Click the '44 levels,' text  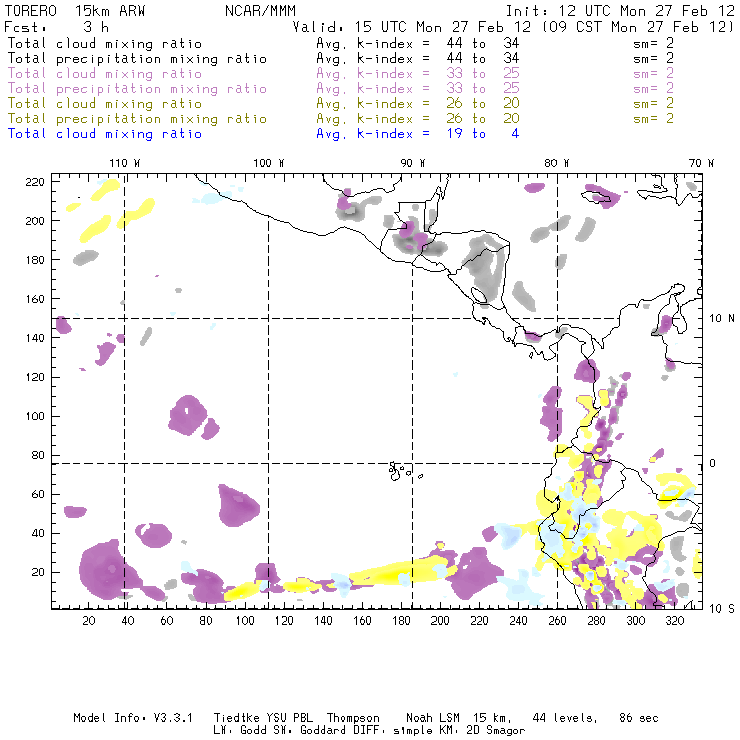[x=565, y=718]
